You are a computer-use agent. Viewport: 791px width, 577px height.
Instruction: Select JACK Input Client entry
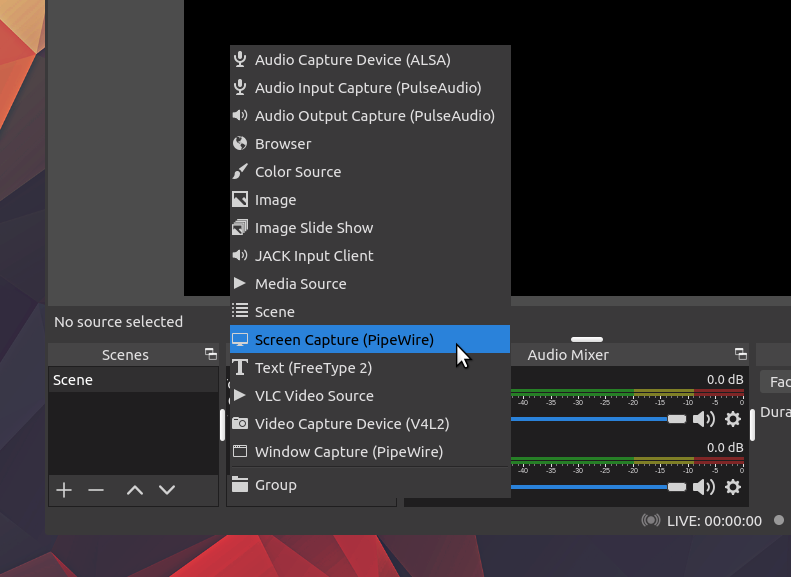[x=370, y=256]
